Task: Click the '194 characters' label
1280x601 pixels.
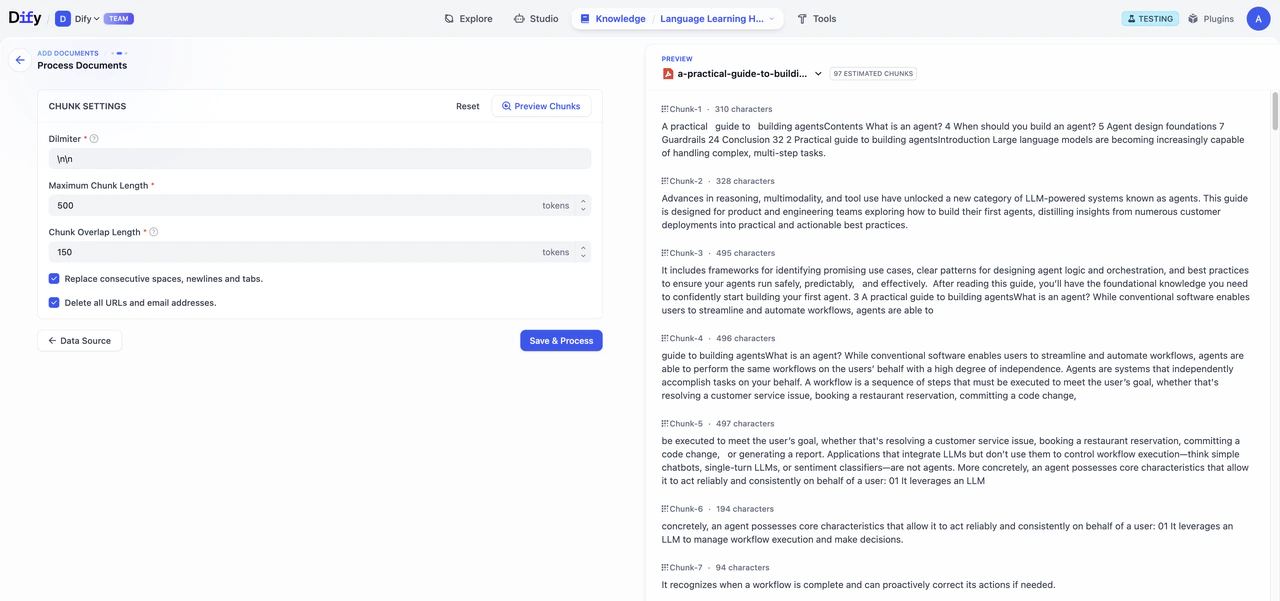Action: [745, 509]
